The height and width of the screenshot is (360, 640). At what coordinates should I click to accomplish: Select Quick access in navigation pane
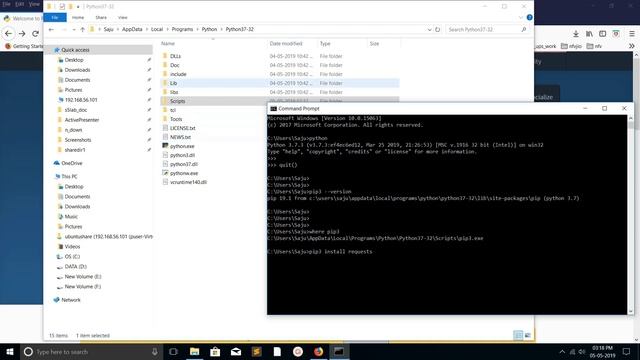pyautogui.click(x=75, y=50)
